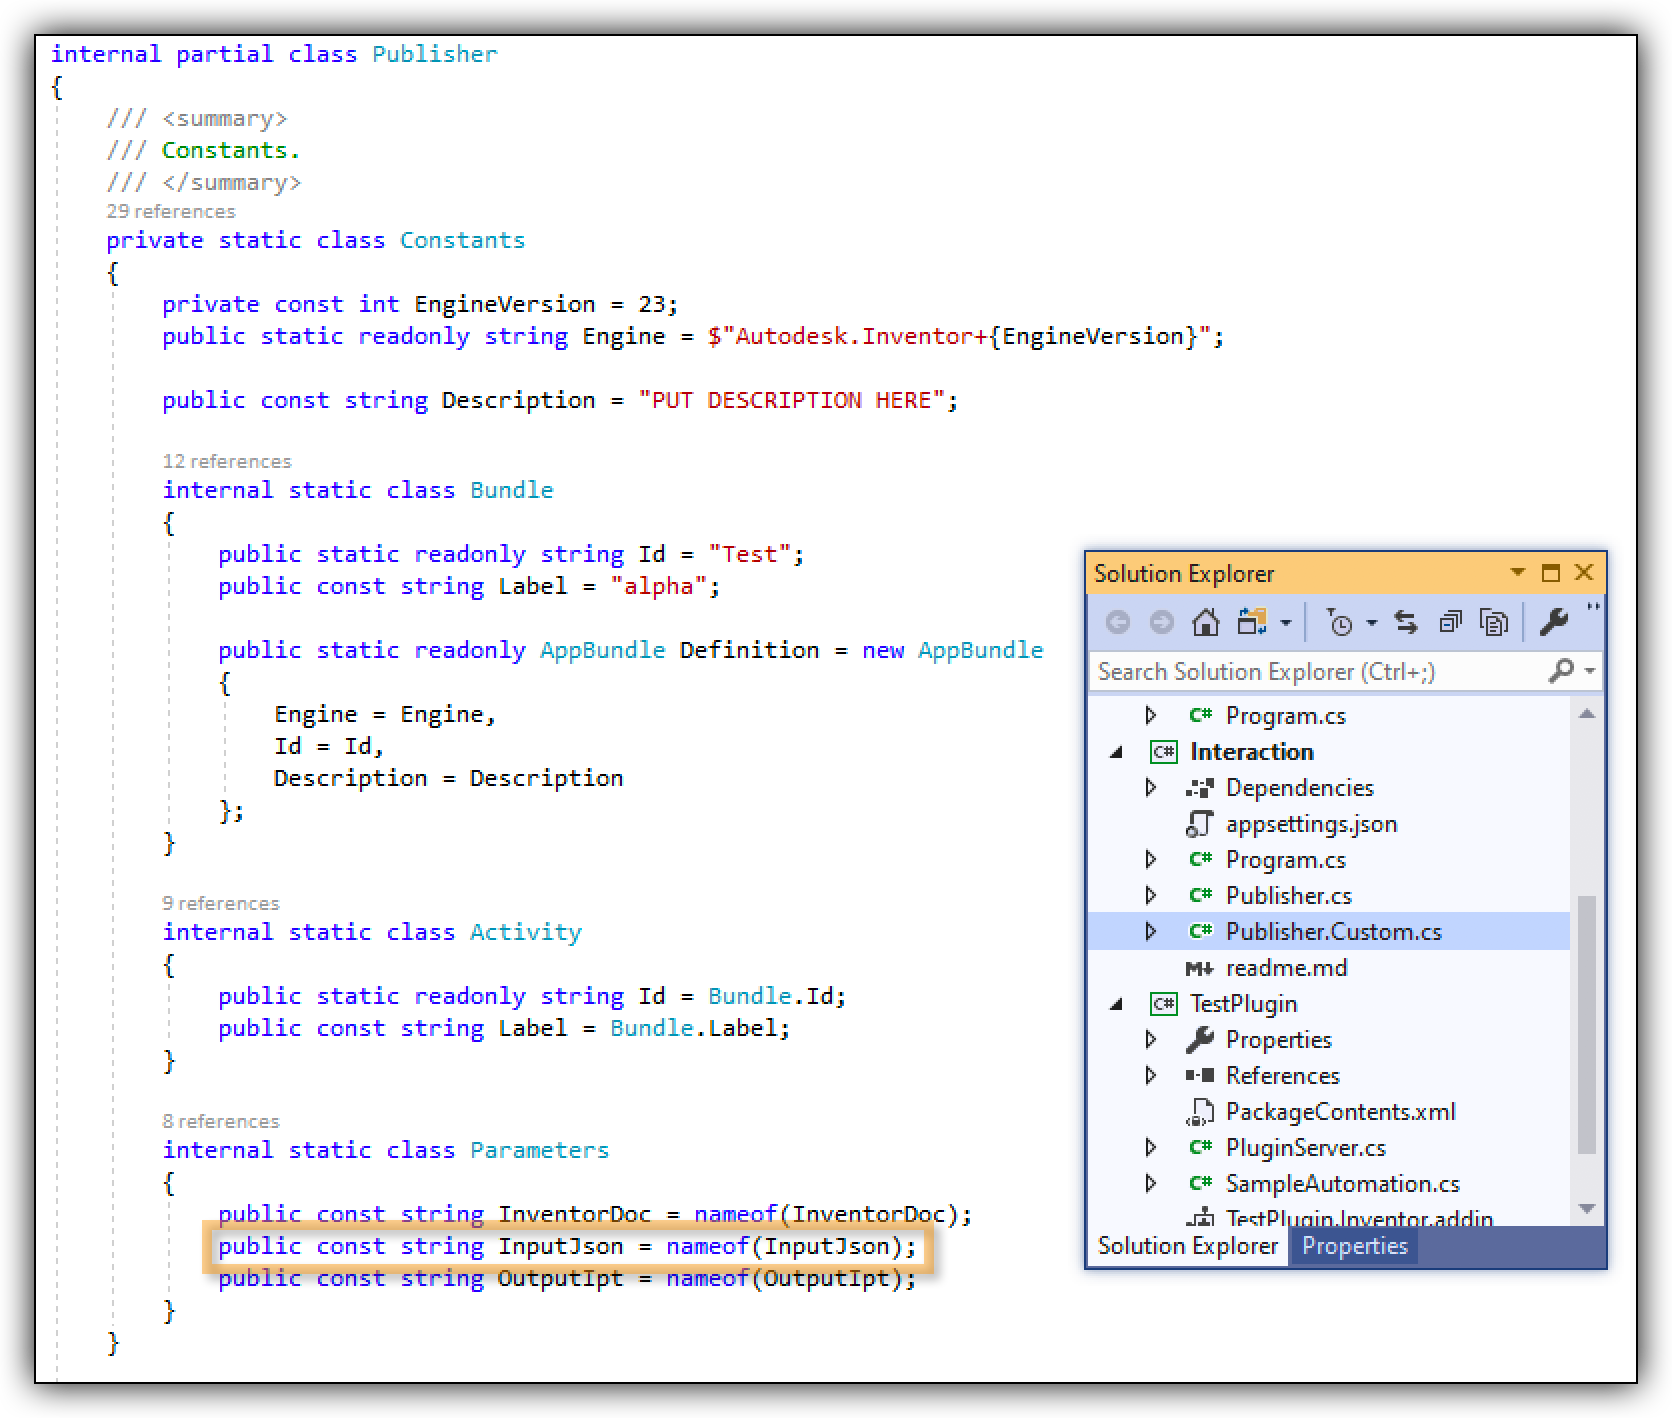1672x1418 pixels.
Task: Select Dependencies in the tree
Action: pyautogui.click(x=1300, y=788)
